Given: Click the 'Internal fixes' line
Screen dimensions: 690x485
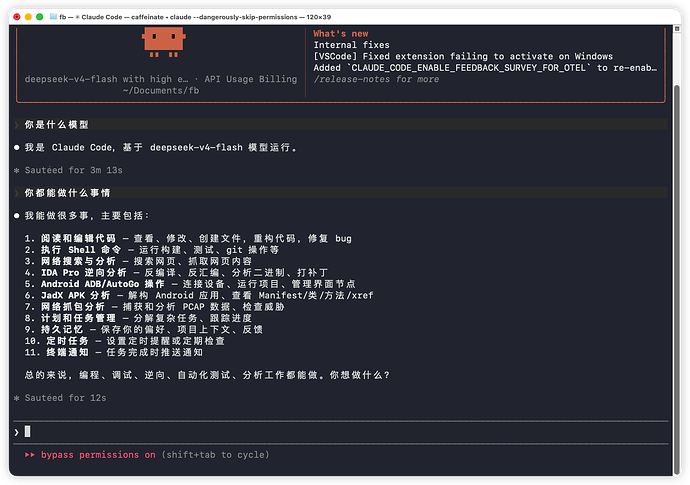Looking at the screenshot, I should point(351,45).
